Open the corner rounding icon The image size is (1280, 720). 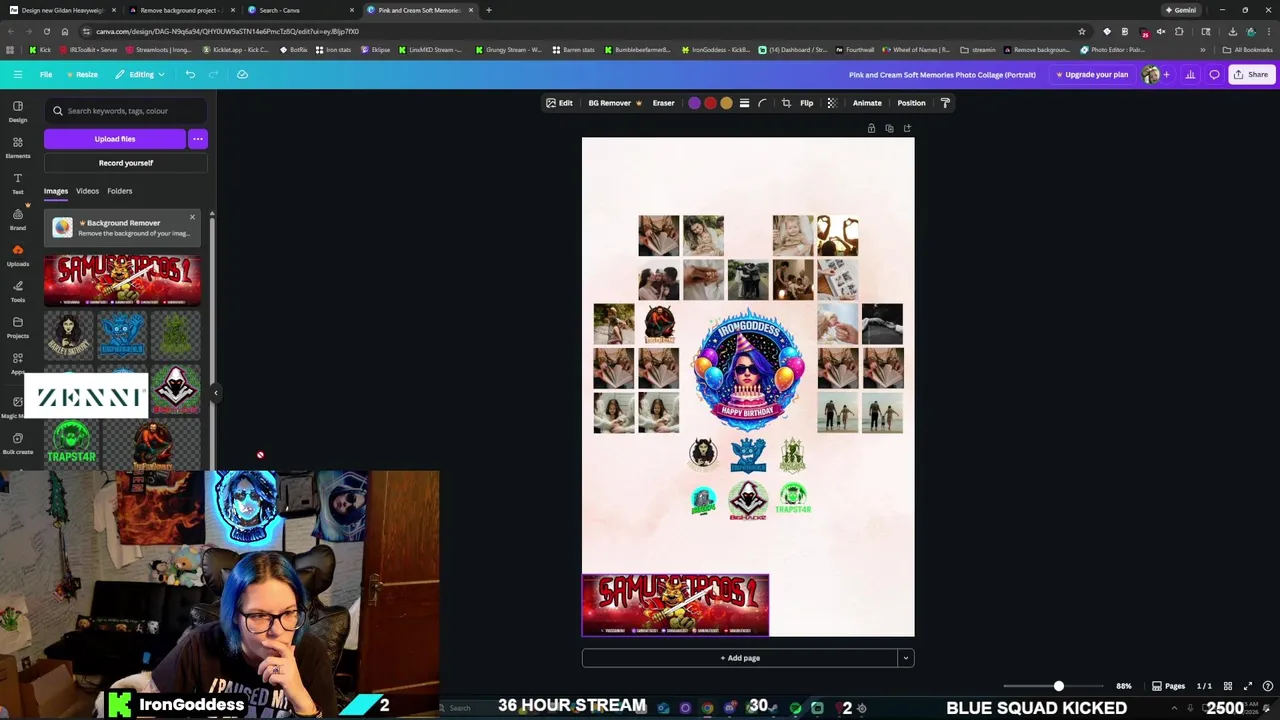(x=762, y=103)
